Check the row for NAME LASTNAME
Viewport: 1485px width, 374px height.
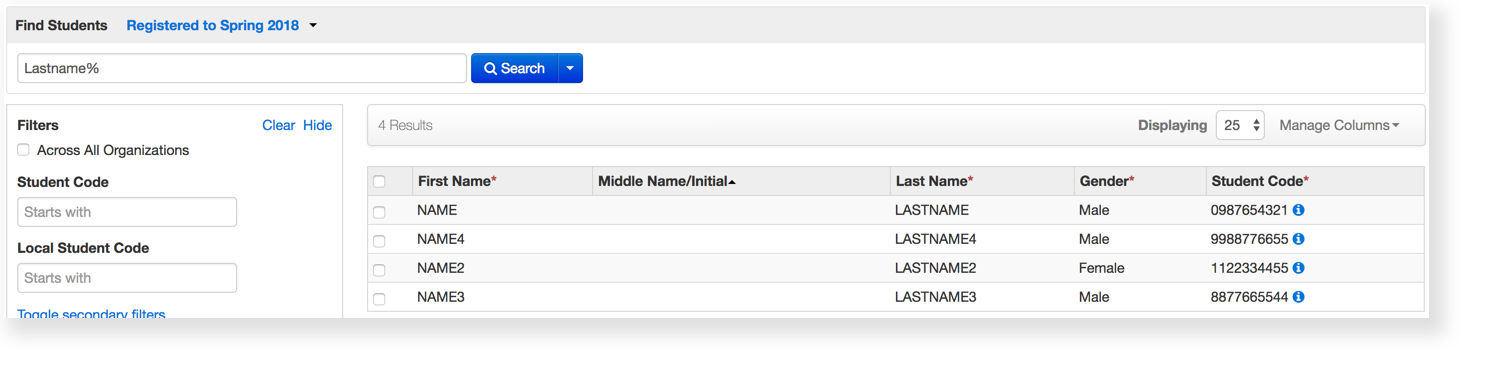tap(379, 211)
